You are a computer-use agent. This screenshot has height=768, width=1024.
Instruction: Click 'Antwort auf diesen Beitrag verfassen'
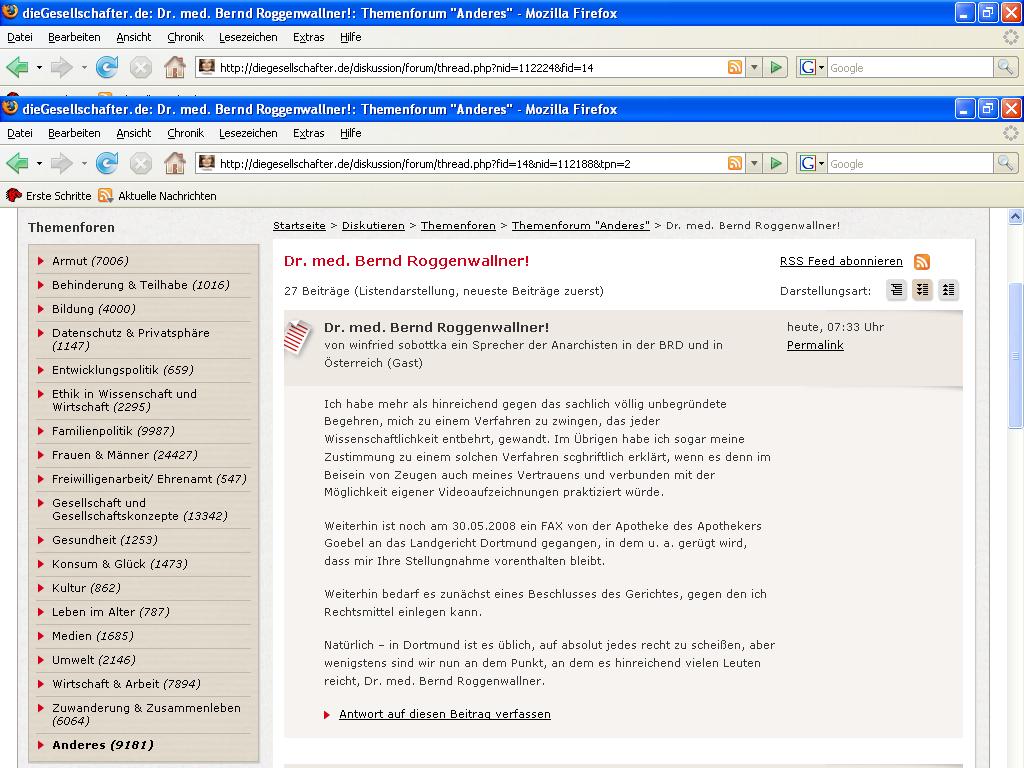click(444, 714)
